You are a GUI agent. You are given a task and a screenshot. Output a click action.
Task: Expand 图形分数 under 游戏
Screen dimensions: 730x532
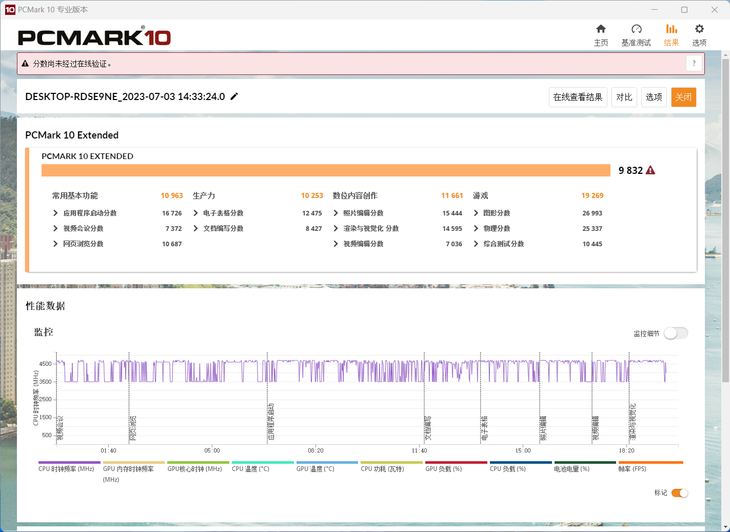(x=475, y=213)
